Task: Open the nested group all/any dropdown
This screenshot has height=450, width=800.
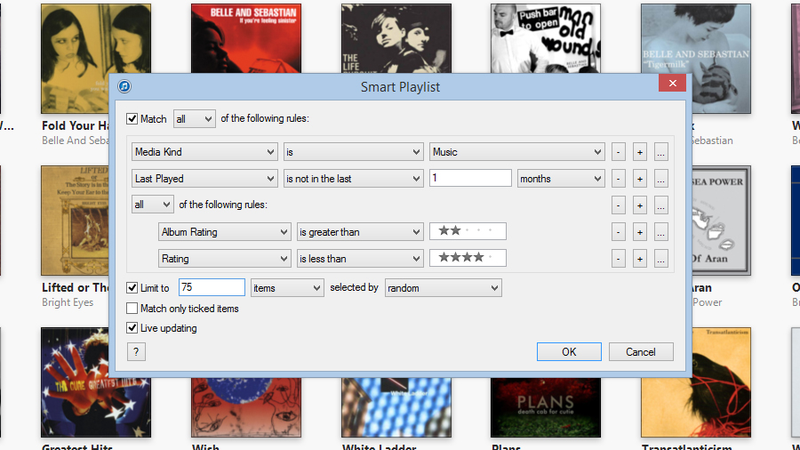Action: click(153, 205)
